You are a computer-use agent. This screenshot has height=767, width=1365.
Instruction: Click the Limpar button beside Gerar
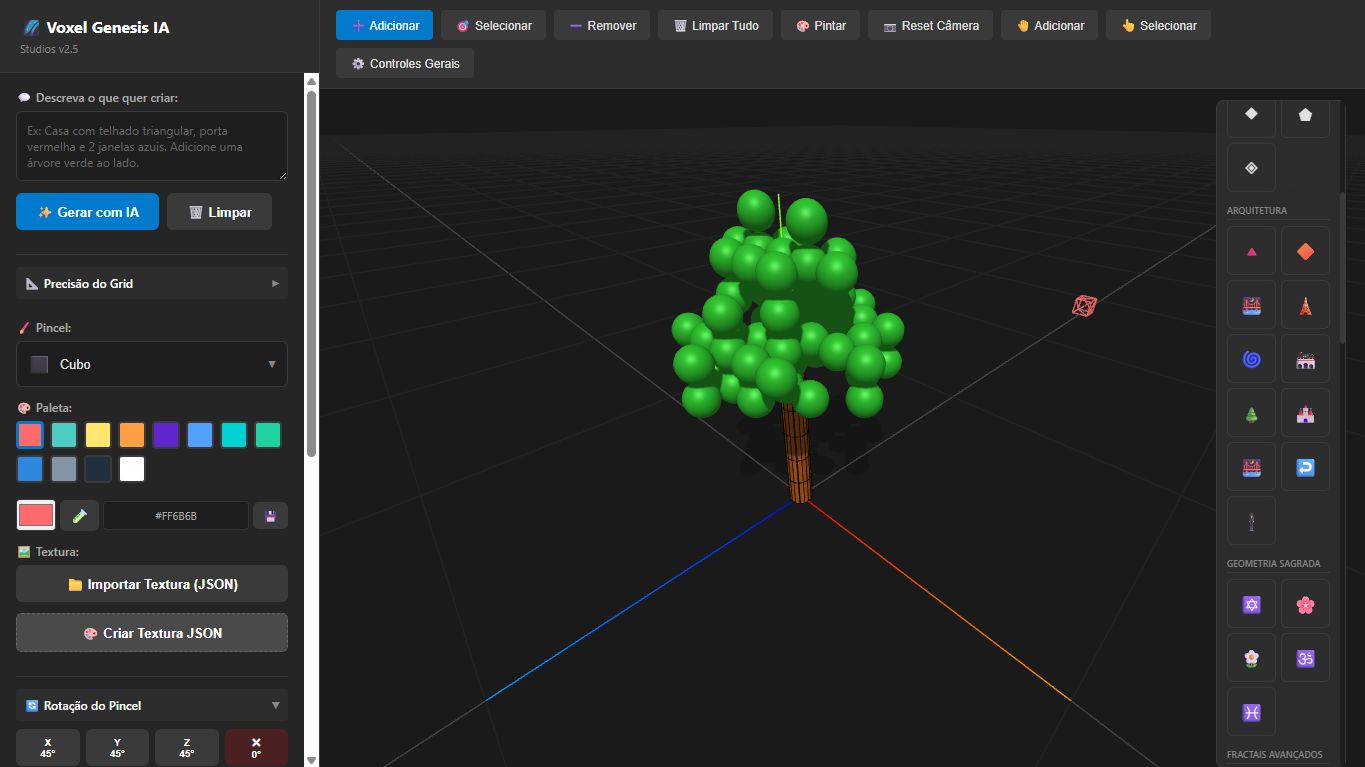[219, 212]
